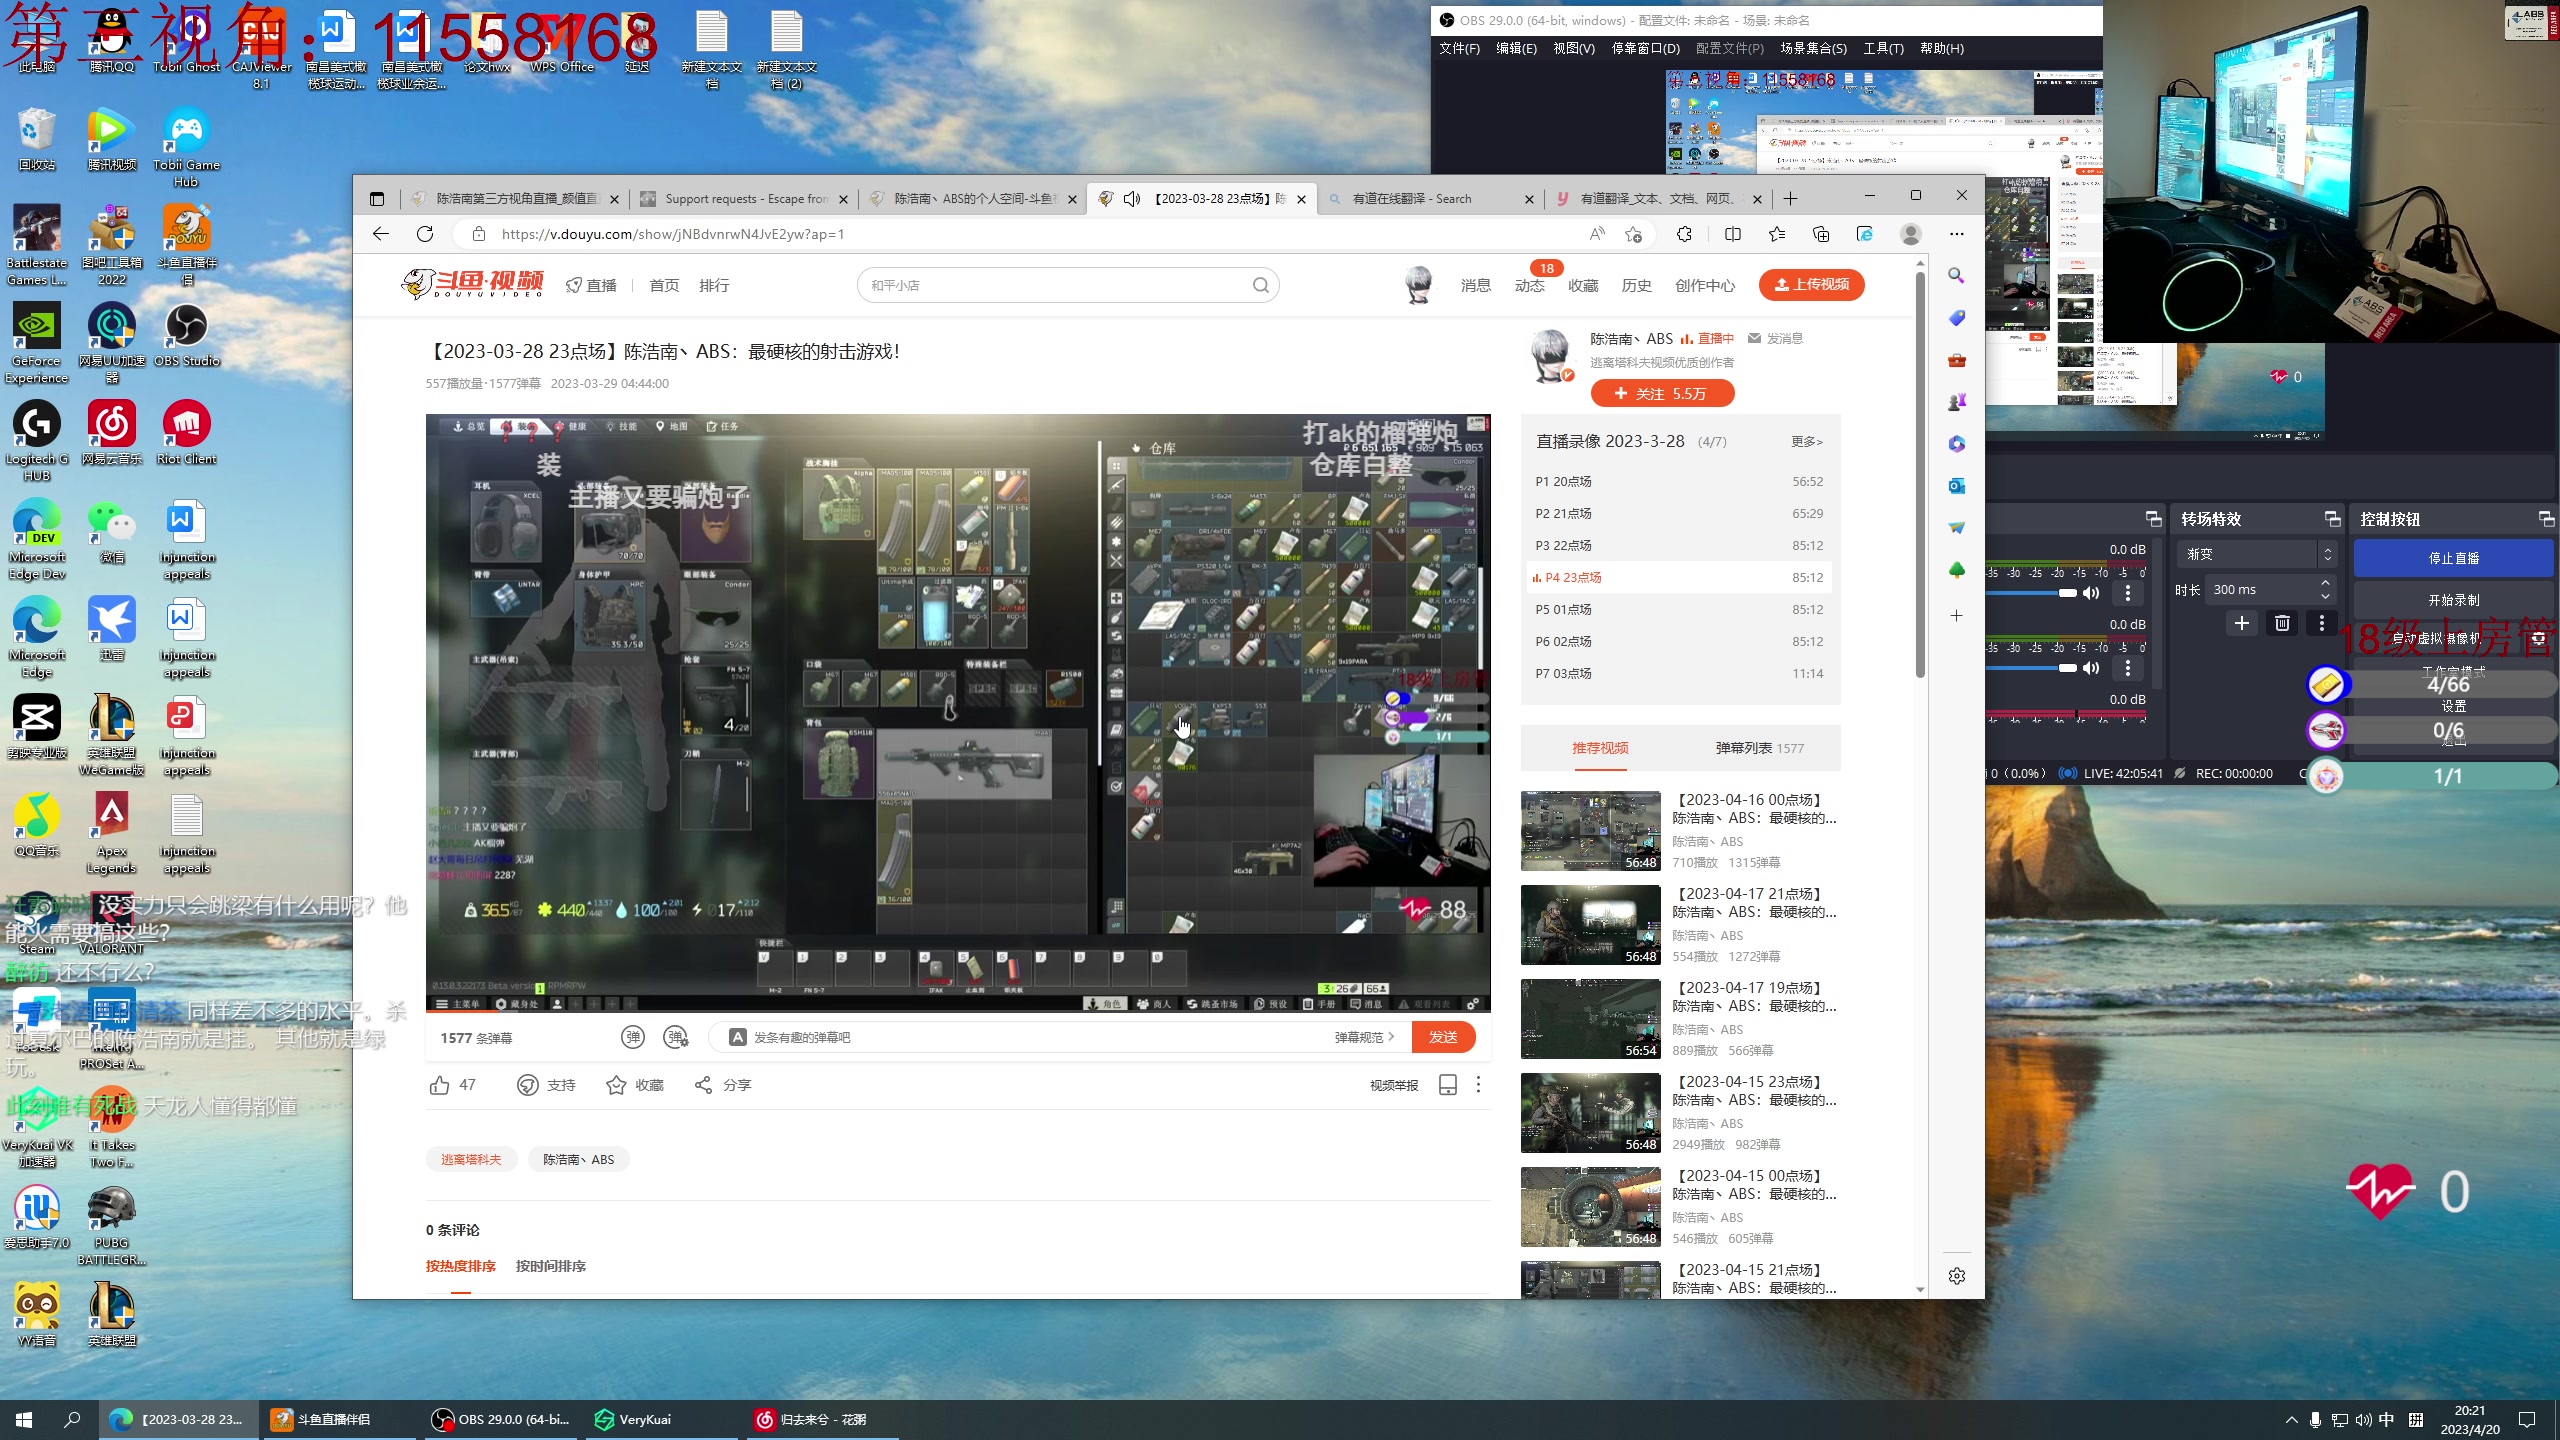Viewport: 2560px width, 1440px height.
Task: Open Internet Explorer mode icon
Action: [1865, 234]
